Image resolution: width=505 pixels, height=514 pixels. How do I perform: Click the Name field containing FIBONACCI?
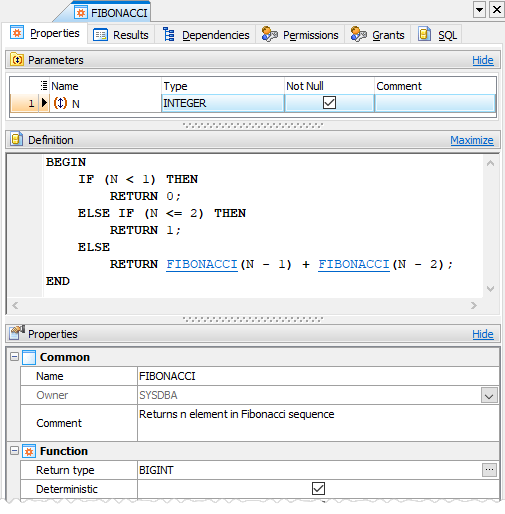tap(318, 376)
